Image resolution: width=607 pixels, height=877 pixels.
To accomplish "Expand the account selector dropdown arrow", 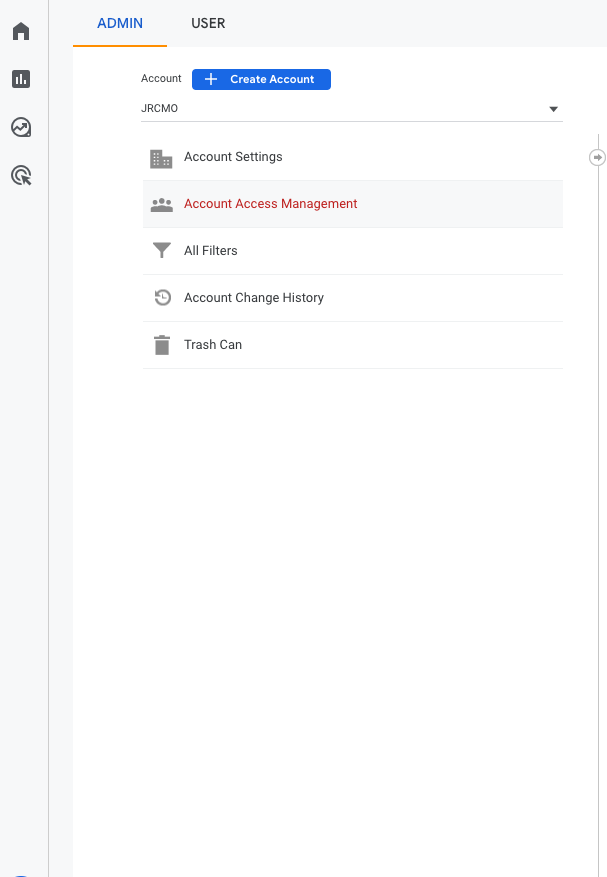I will tap(553, 109).
